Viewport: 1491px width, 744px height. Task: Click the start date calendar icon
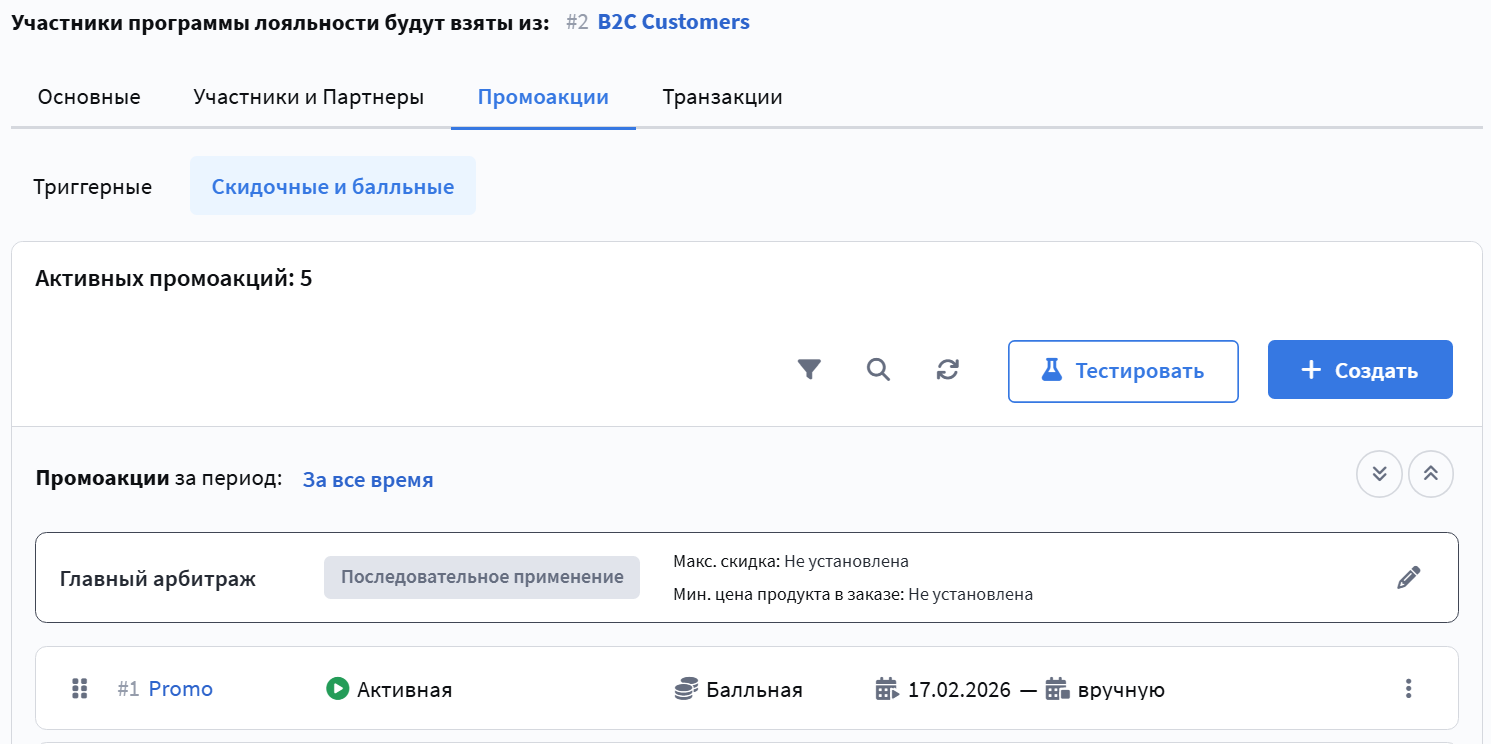click(887, 689)
